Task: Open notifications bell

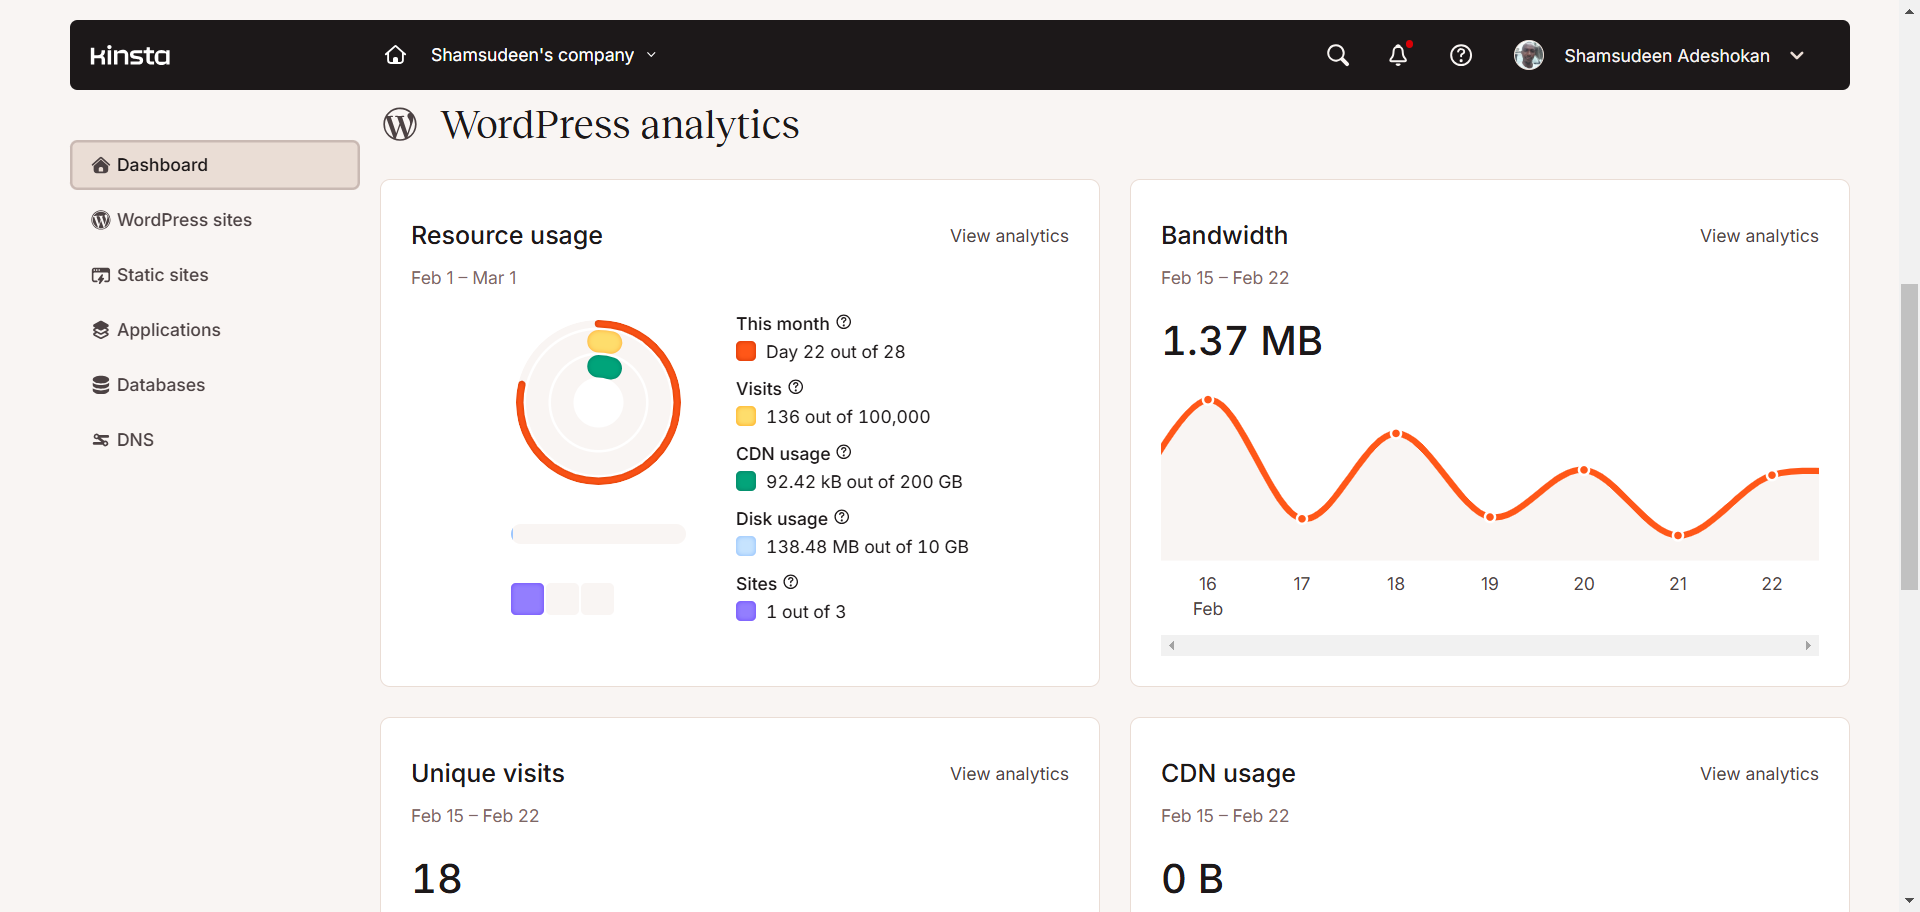Action: pos(1398,55)
